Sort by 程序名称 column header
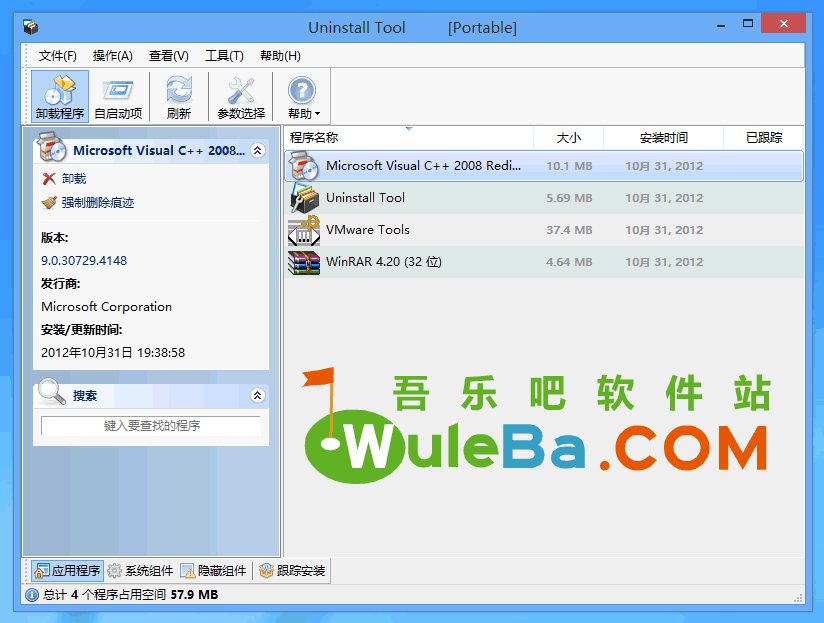The height and width of the screenshot is (623, 824). click(x=409, y=138)
